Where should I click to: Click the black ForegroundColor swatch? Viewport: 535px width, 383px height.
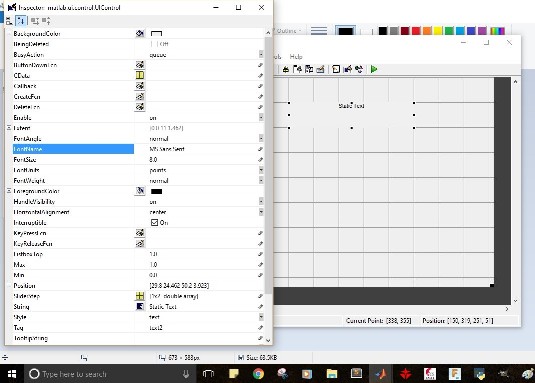coord(156,191)
